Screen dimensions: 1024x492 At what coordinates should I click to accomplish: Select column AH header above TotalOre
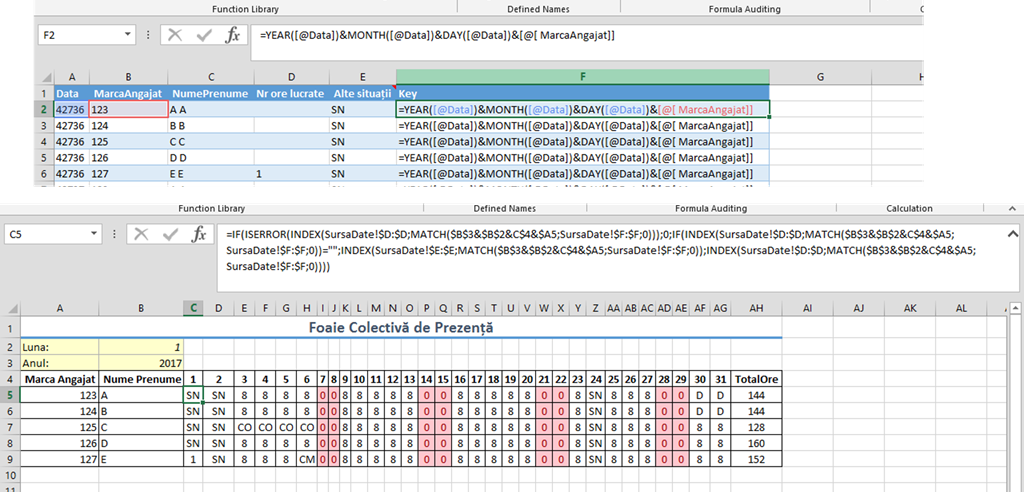click(757, 309)
